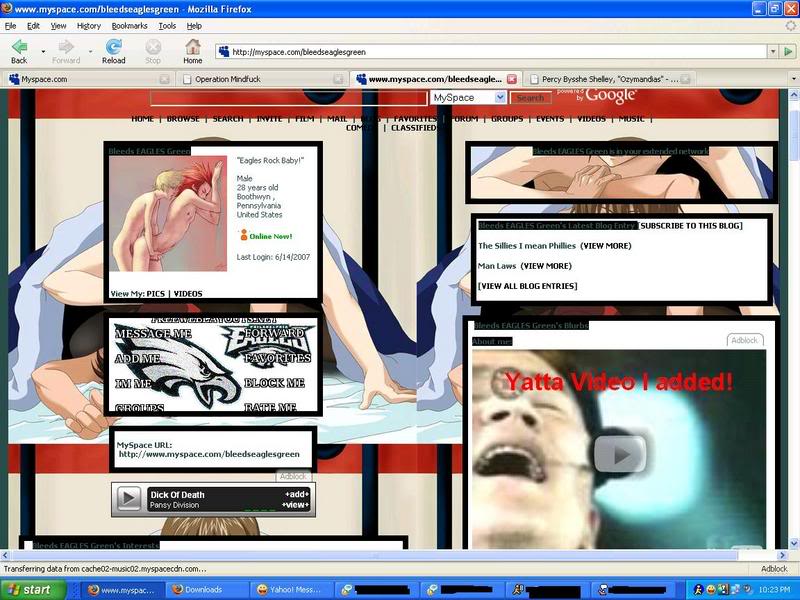The height and width of the screenshot is (600, 800).
Task: Click RATE ME on the contact box
Action: point(270,407)
